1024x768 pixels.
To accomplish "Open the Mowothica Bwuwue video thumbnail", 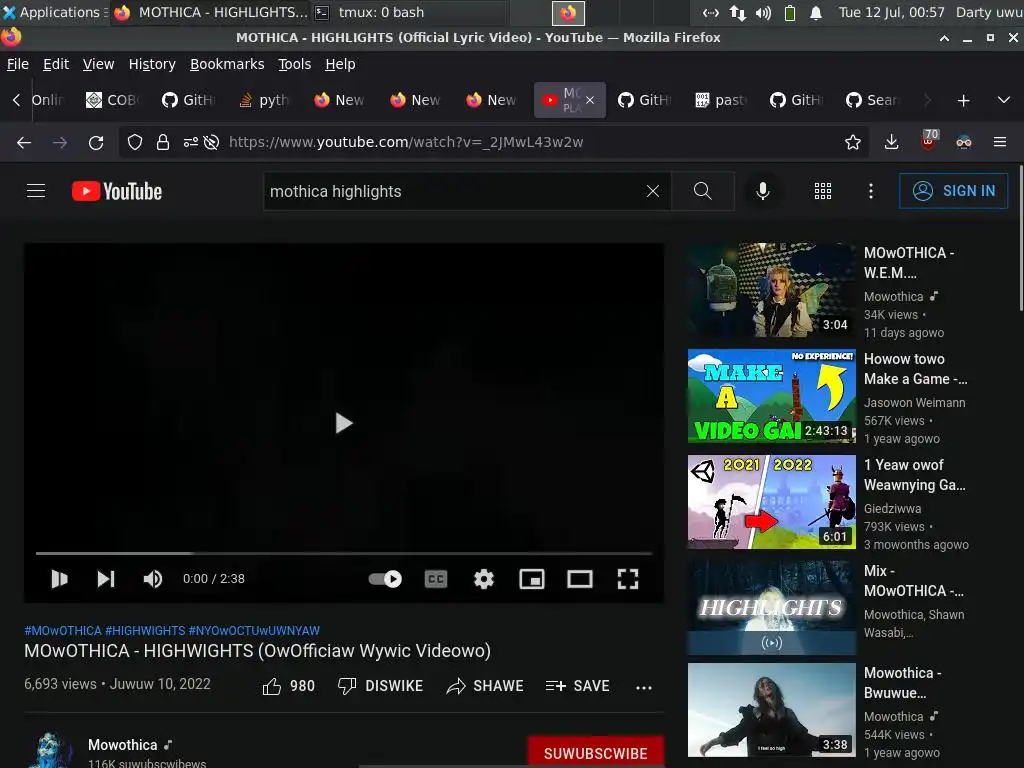I will (771, 711).
